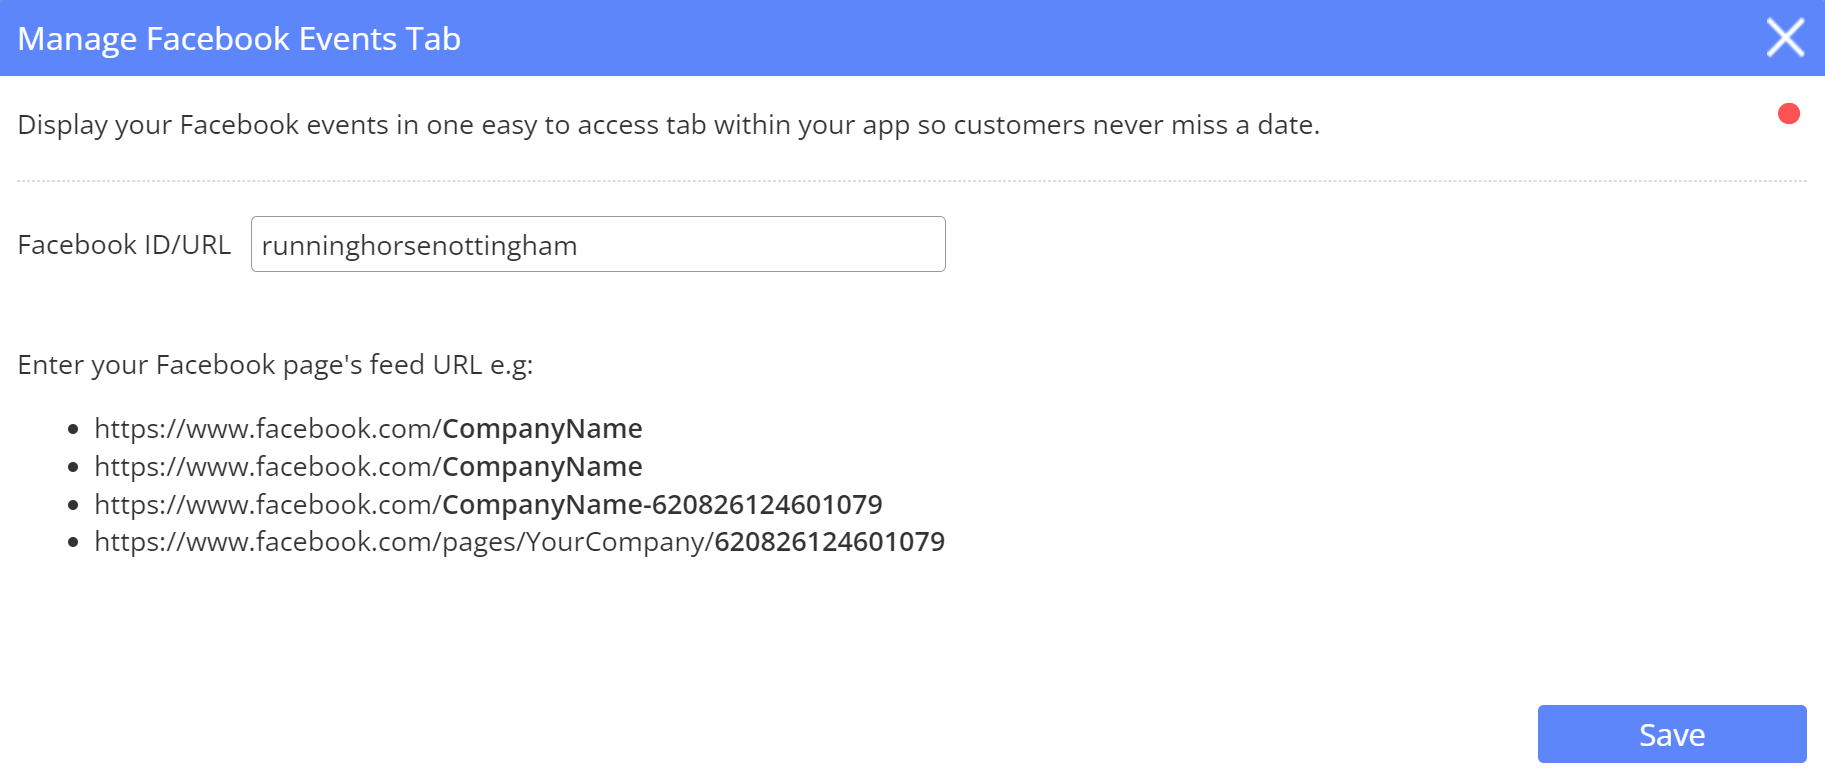This screenshot has width=1825, height=778.
Task: Click "Enter your Facebook page's feed URL" text
Action: 250,365
